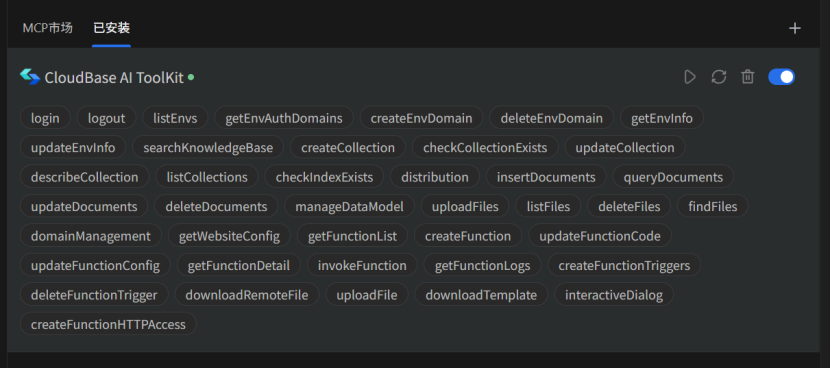The height and width of the screenshot is (369, 831).
Task: Click the uploadFile chip
Action: (x=367, y=295)
